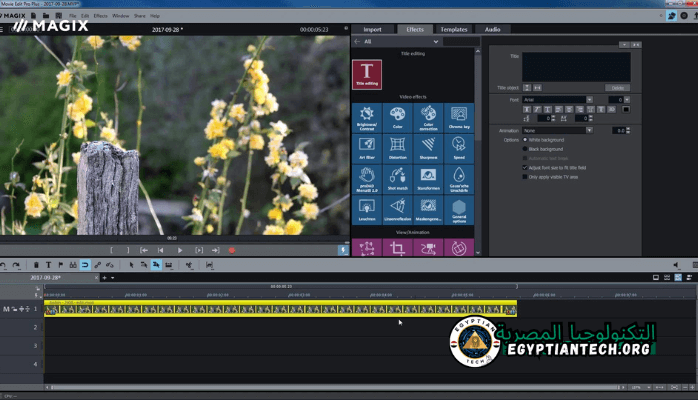The image size is (698, 400).
Task: Open the Effects menu
Action: click(101, 16)
